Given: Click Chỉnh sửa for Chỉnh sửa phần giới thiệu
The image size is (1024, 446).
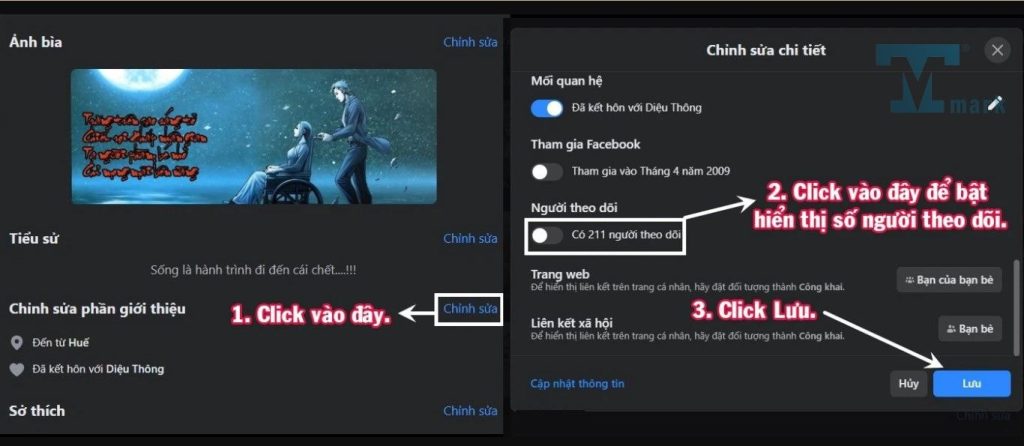Looking at the screenshot, I should [x=470, y=309].
